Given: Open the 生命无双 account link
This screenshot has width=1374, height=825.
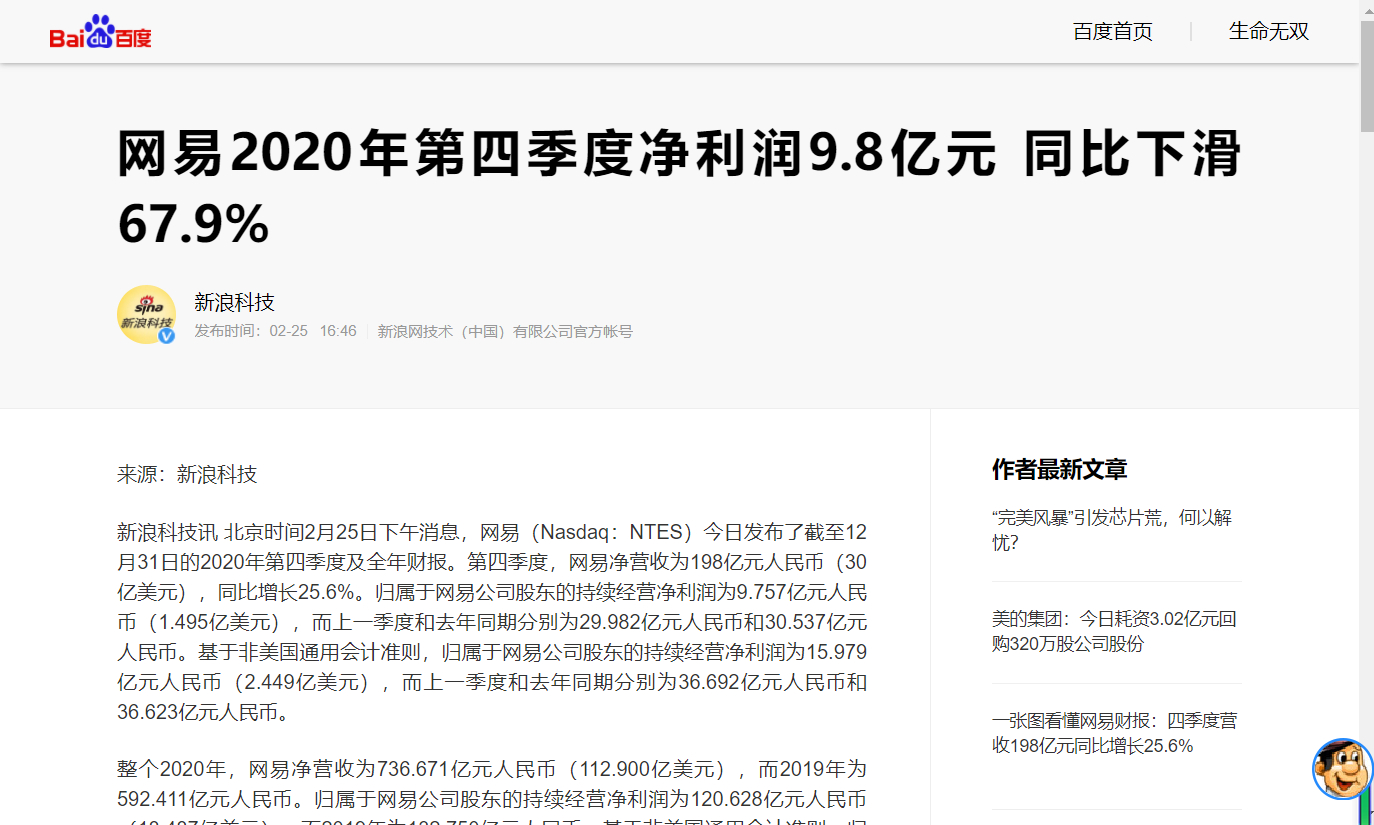Looking at the screenshot, I should pos(1268,32).
